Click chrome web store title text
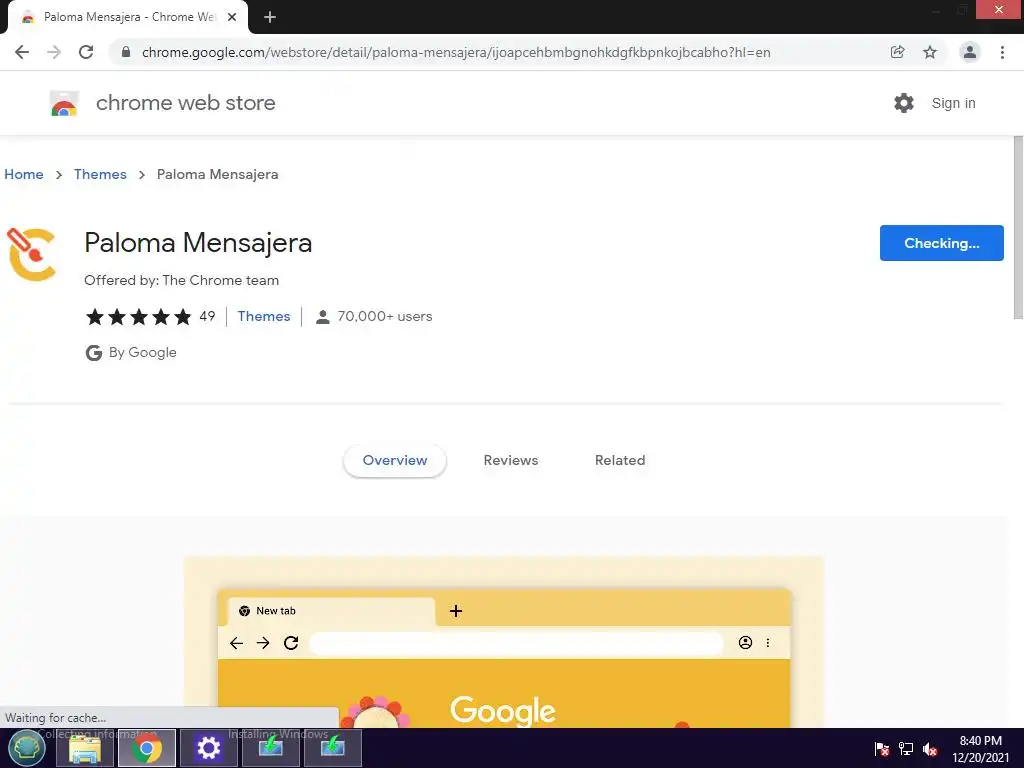This screenshot has height=768, width=1024. [185, 103]
